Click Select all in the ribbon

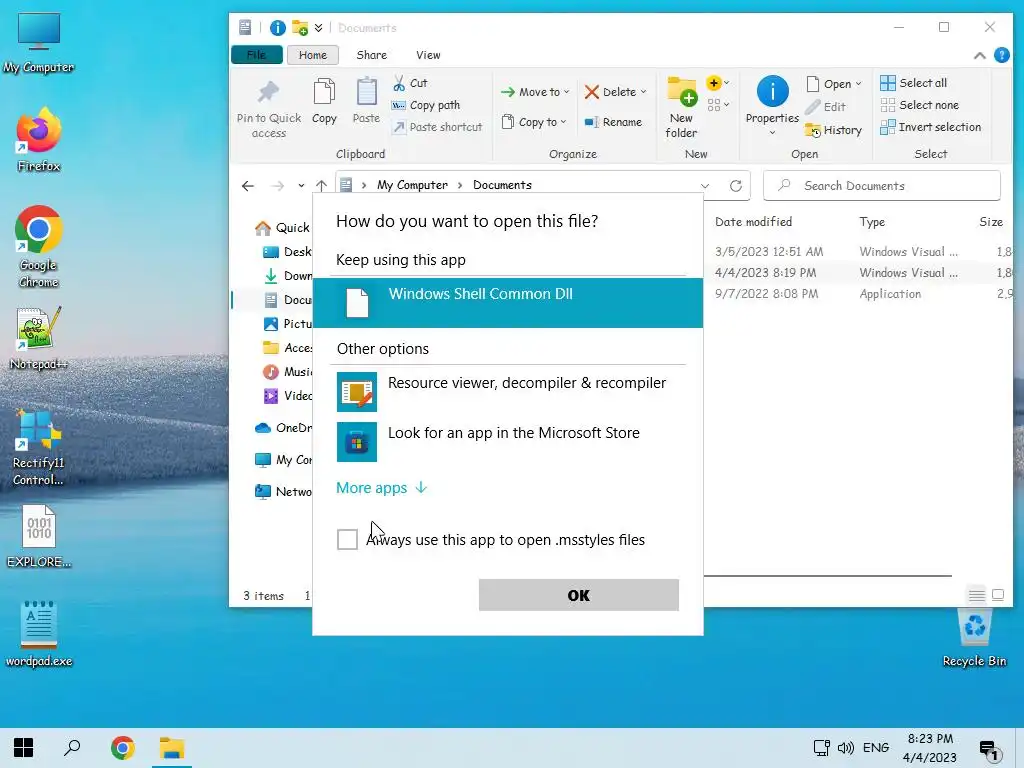(x=914, y=83)
